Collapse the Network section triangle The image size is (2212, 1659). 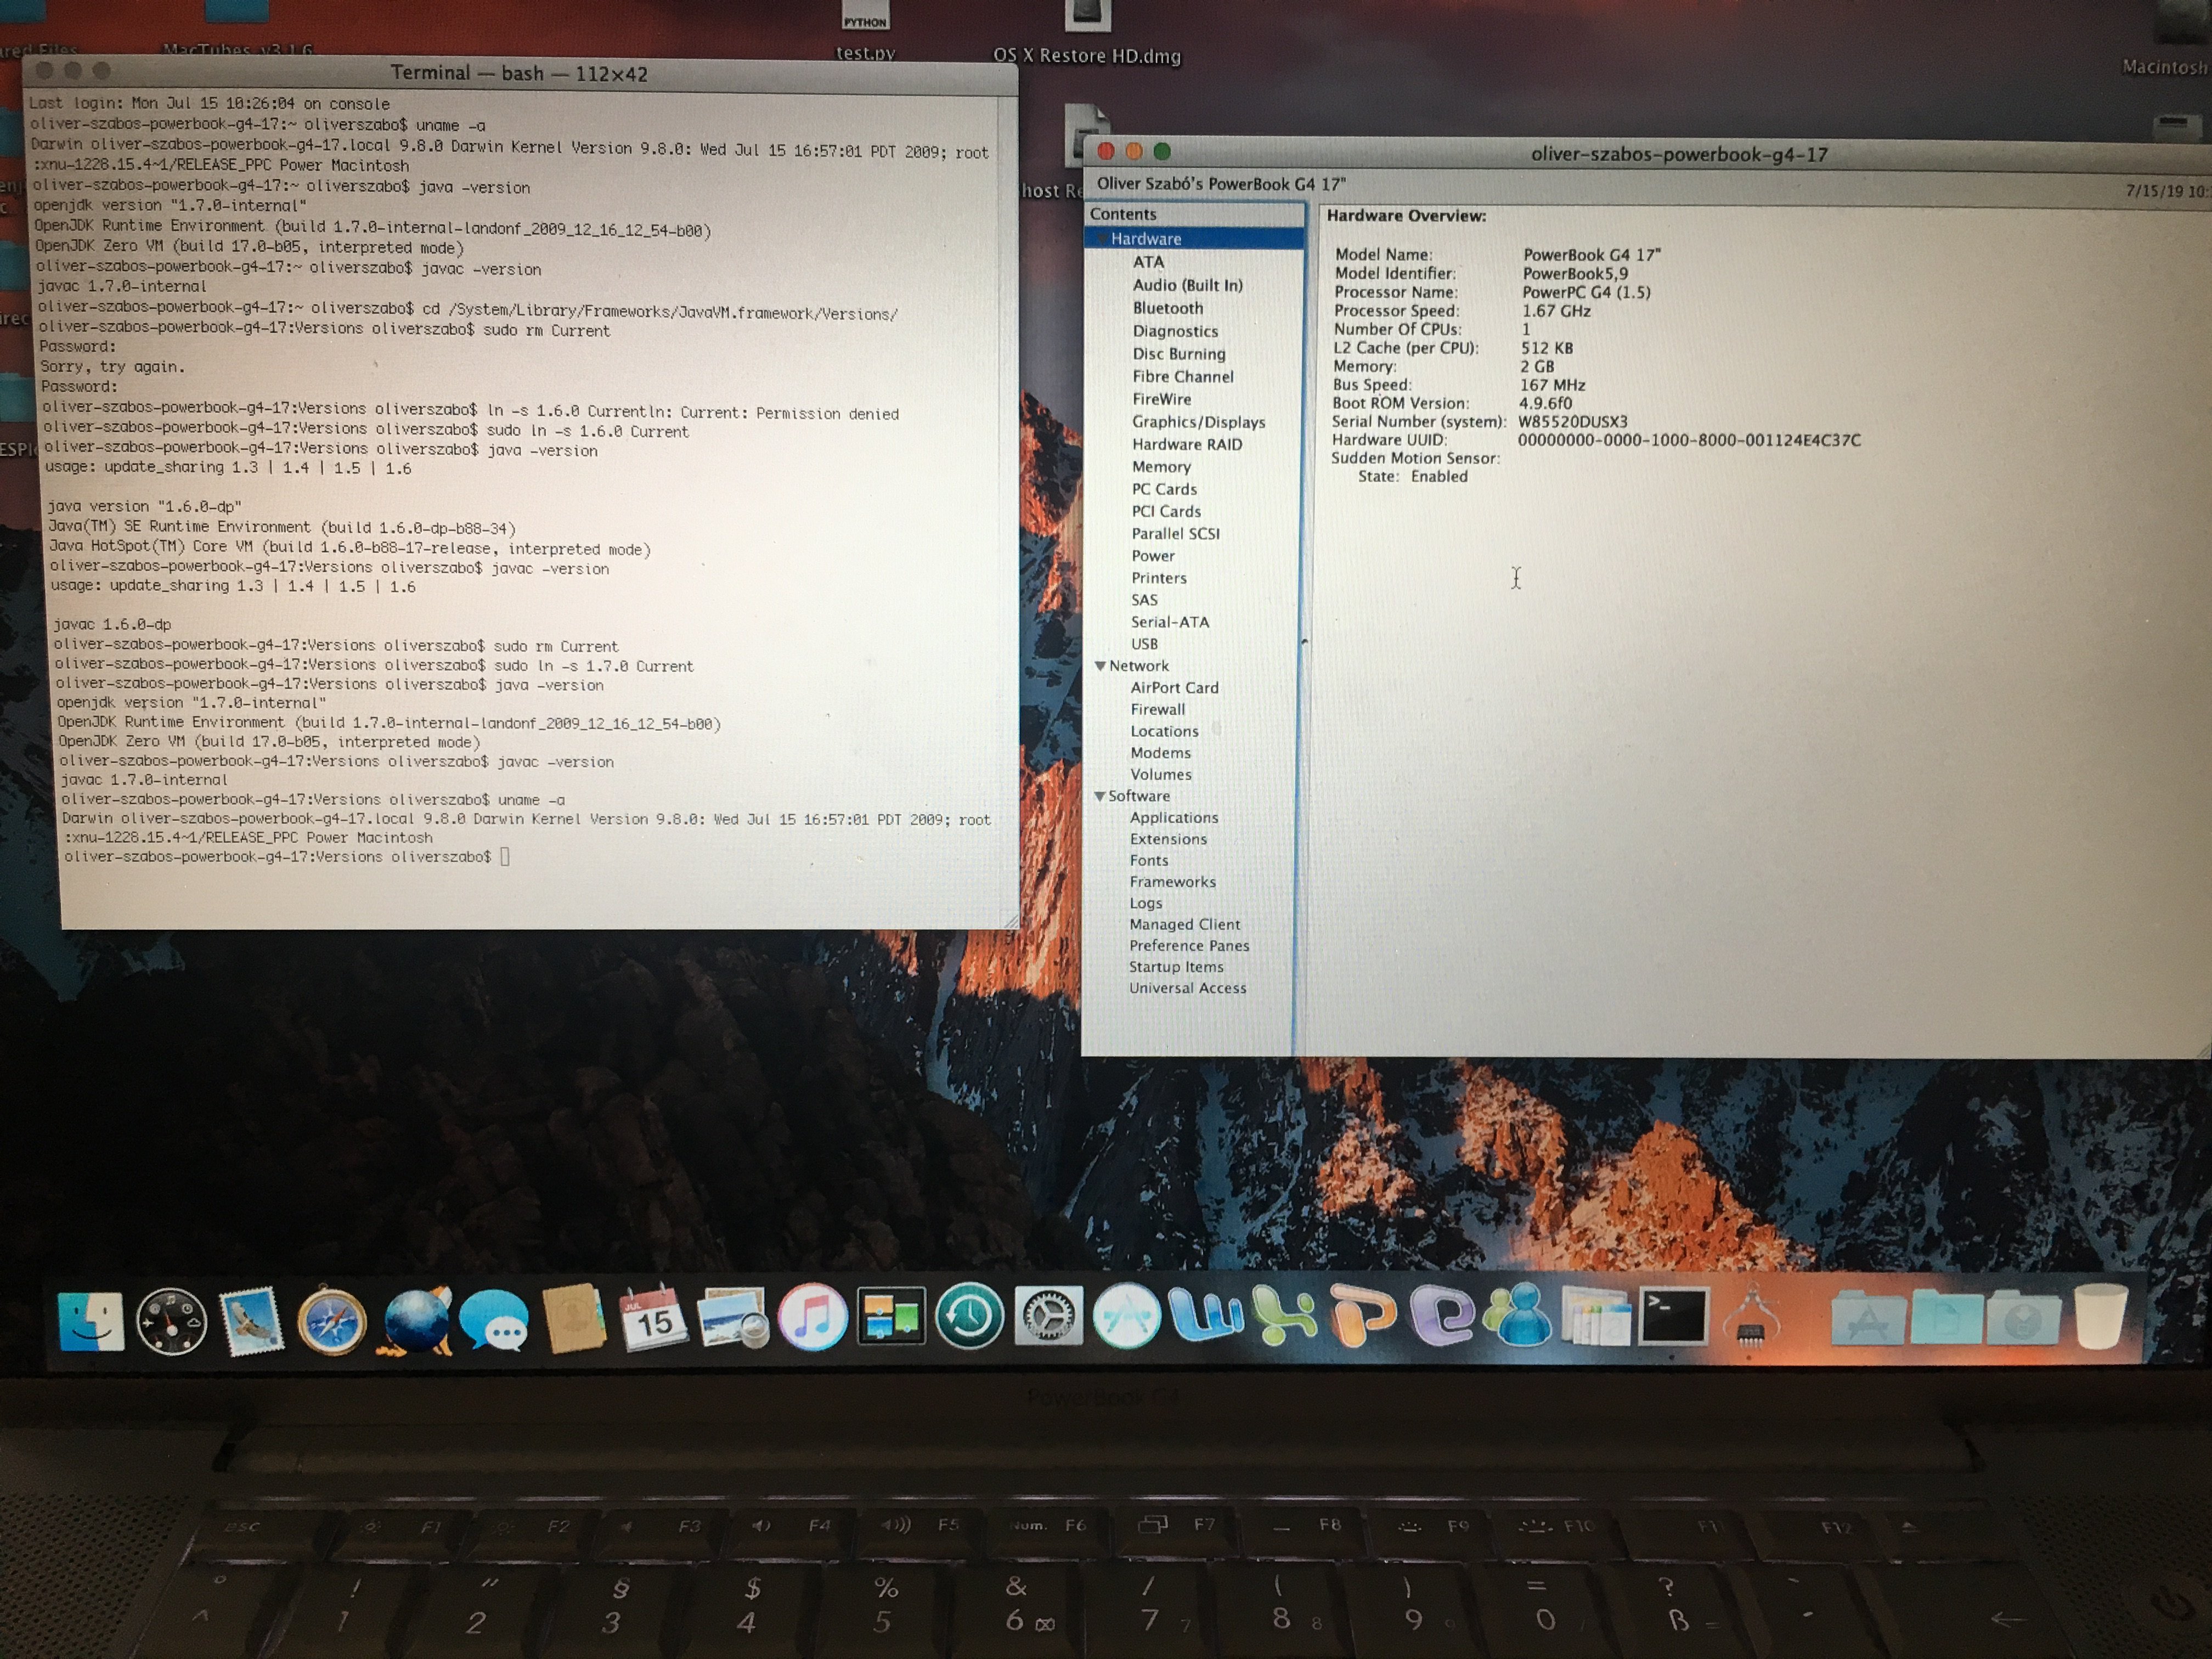pyautogui.click(x=1100, y=666)
